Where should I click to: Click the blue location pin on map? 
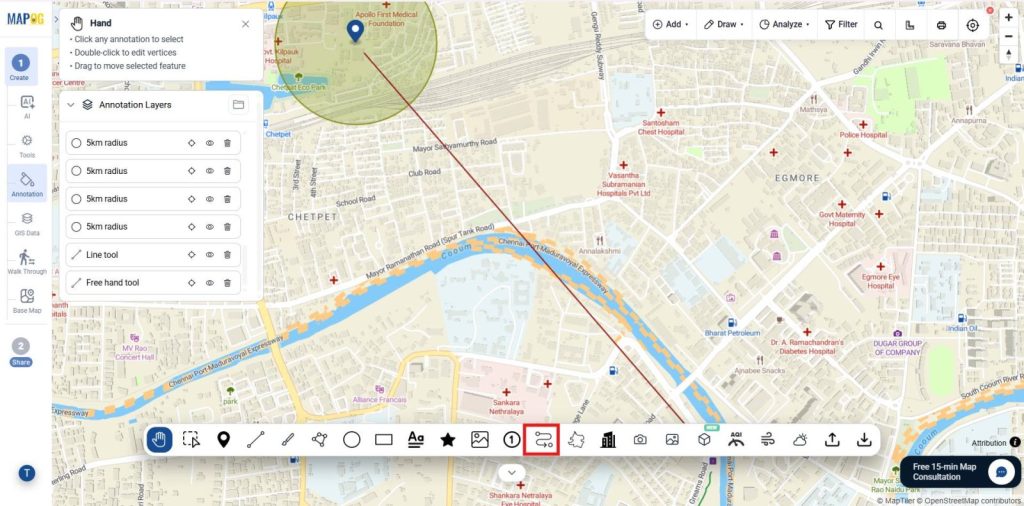point(355,31)
